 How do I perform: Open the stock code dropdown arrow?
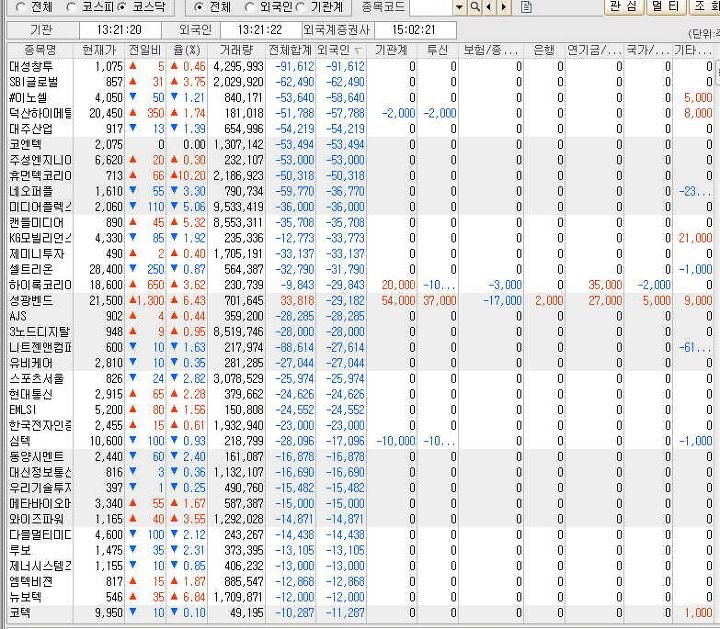coord(459,7)
